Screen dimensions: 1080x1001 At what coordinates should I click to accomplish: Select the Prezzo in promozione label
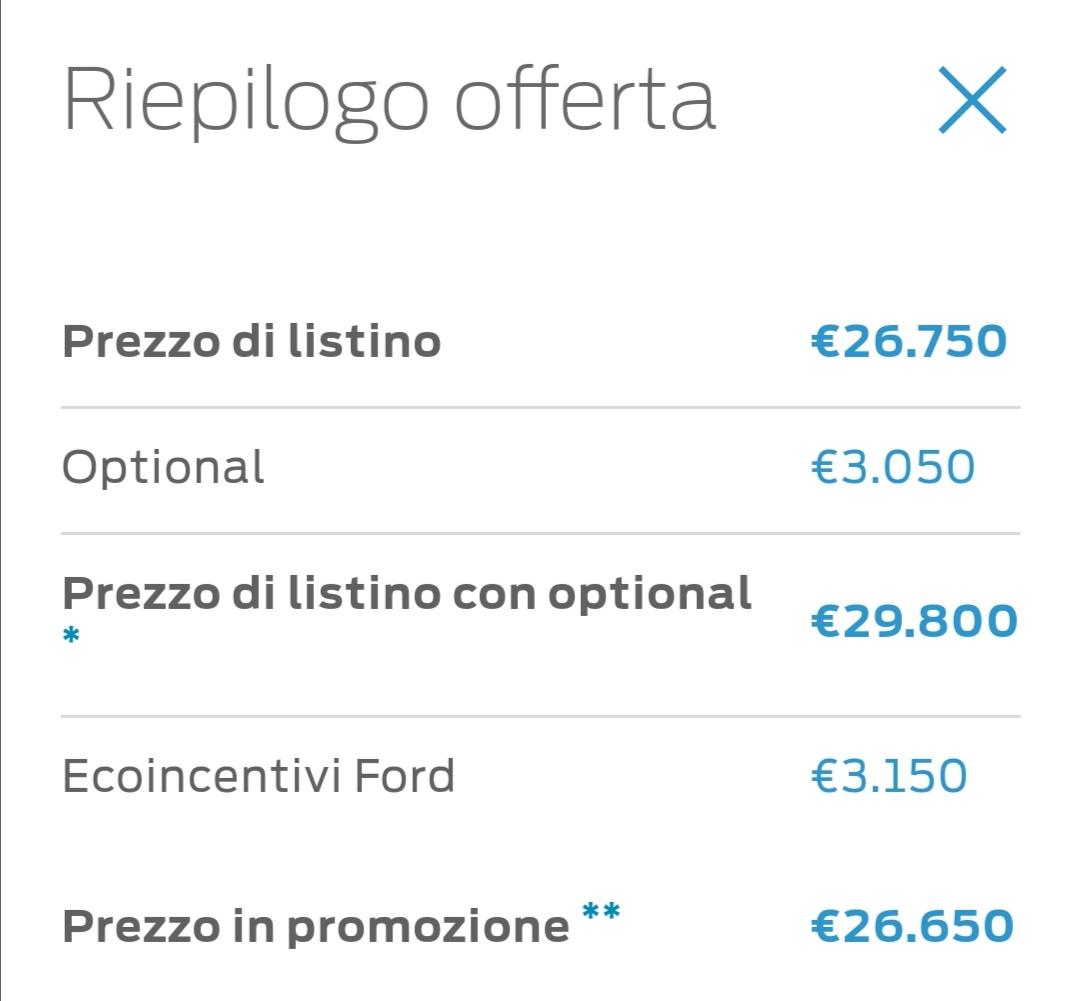[x=316, y=927]
